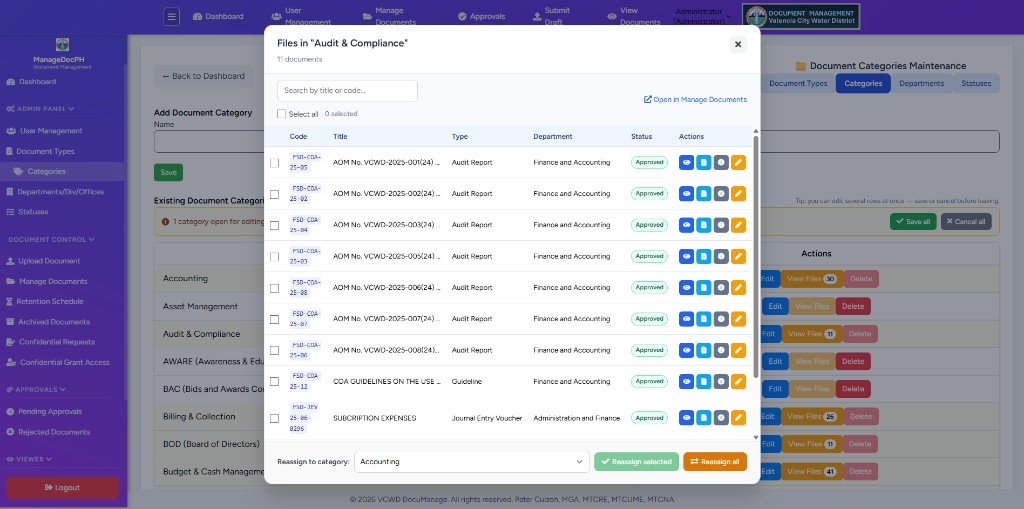
Task: Edit the COA GUIDELINES document with pencil icon
Action: (x=738, y=381)
